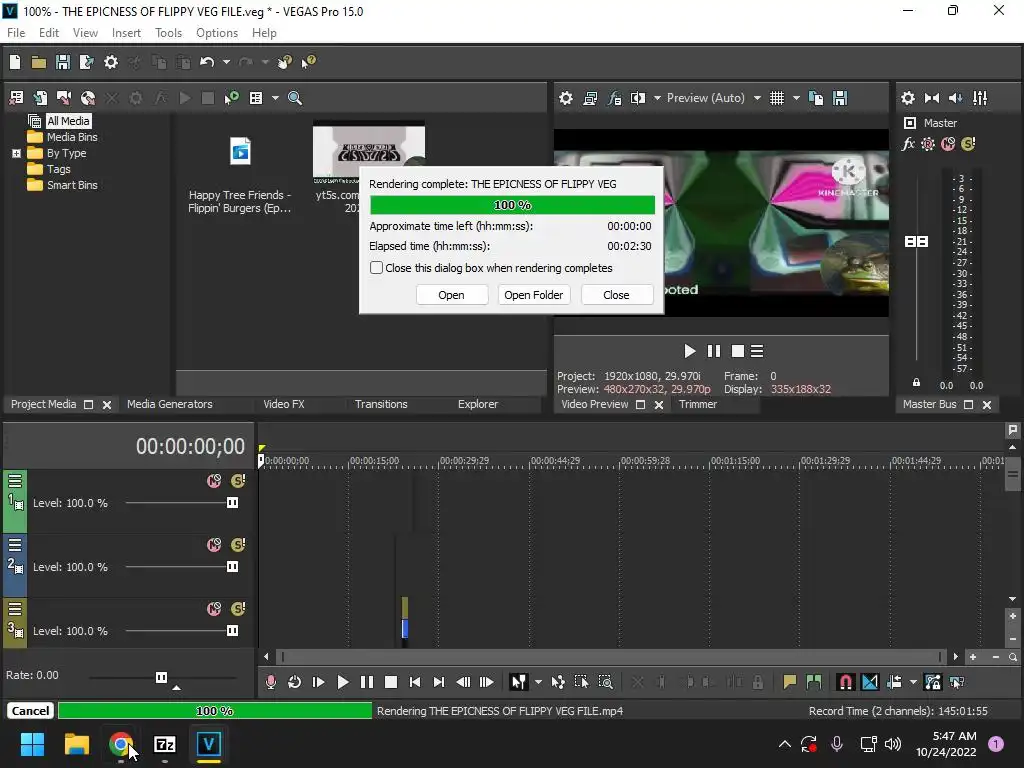1024x768 pixels.
Task: Go to the start of the project
Action: (x=415, y=682)
